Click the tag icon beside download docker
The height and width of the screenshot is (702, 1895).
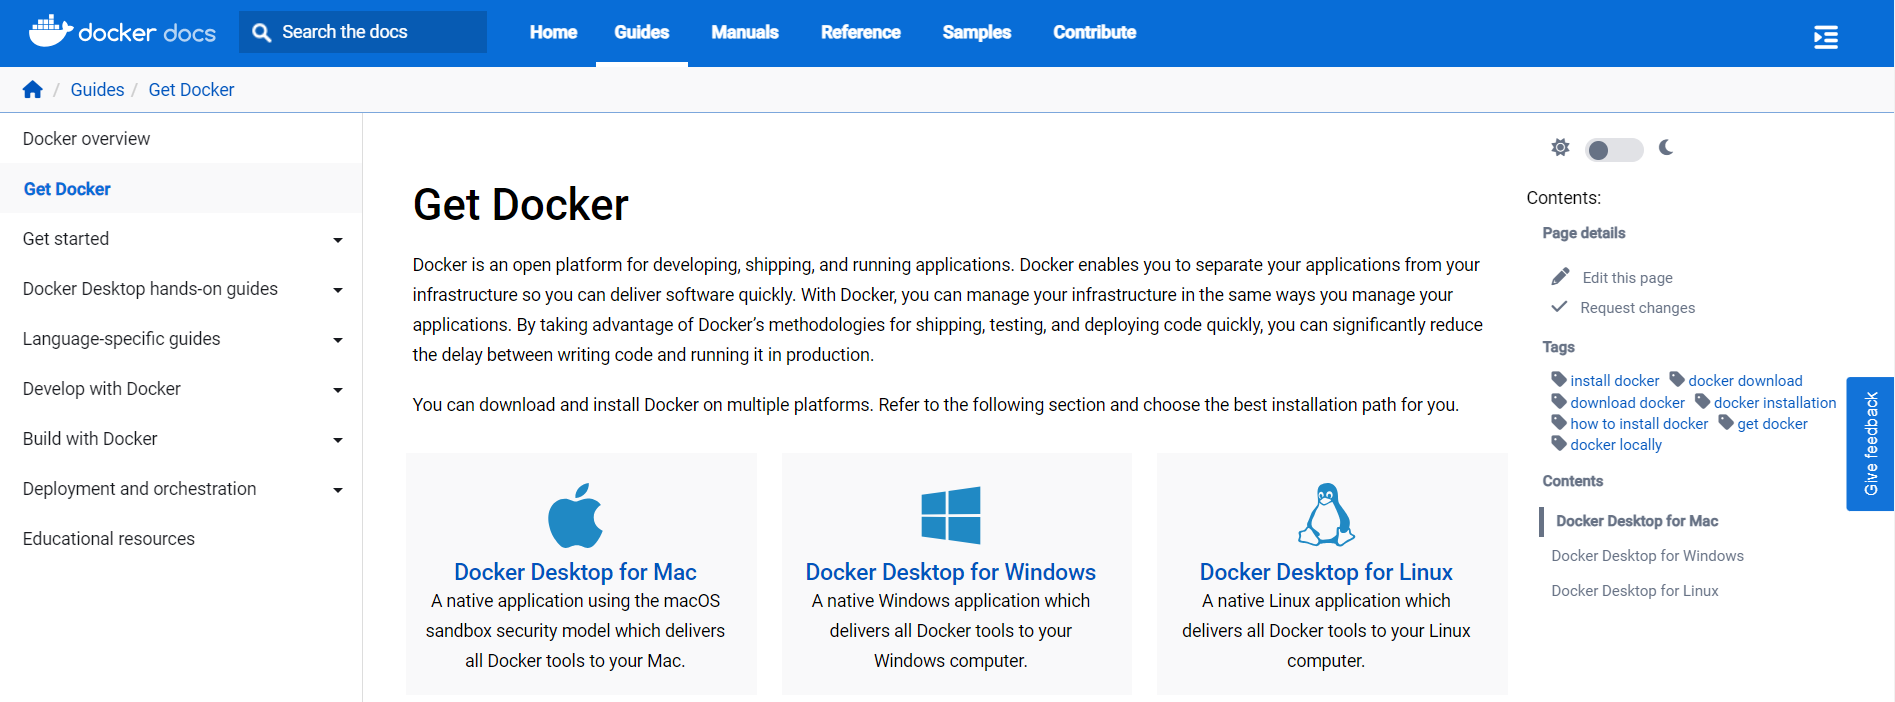point(1559,401)
